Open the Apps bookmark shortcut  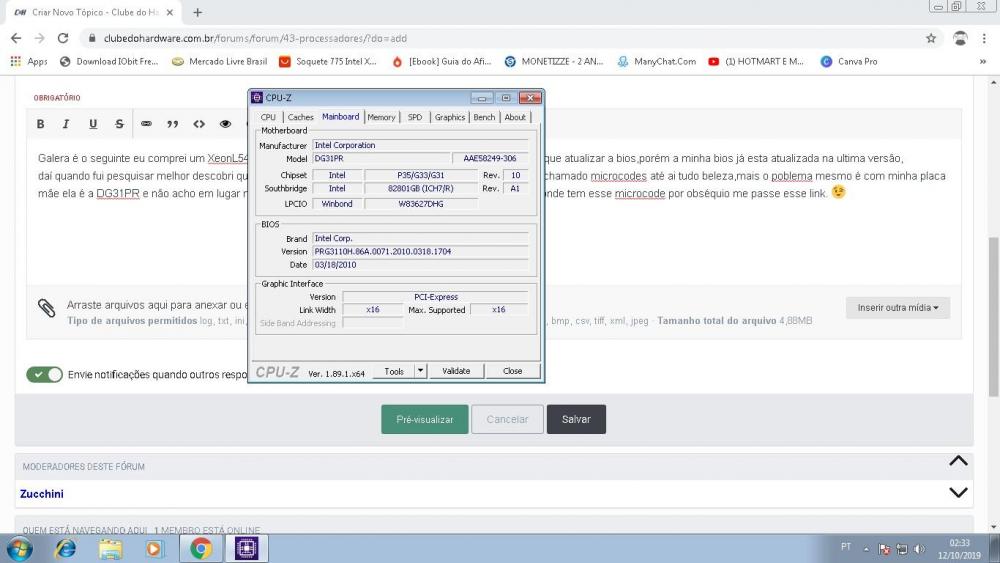29,61
